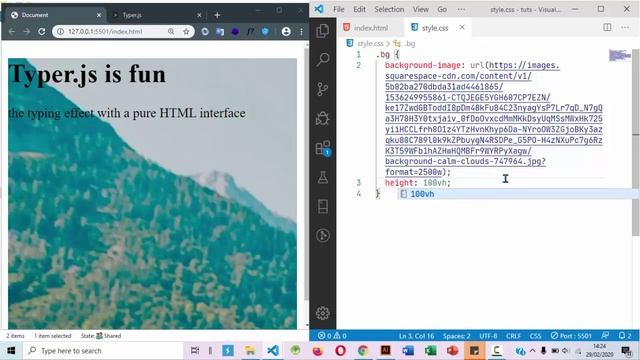
Task: Close the Typer.js browser tab
Action: tap(199, 15)
